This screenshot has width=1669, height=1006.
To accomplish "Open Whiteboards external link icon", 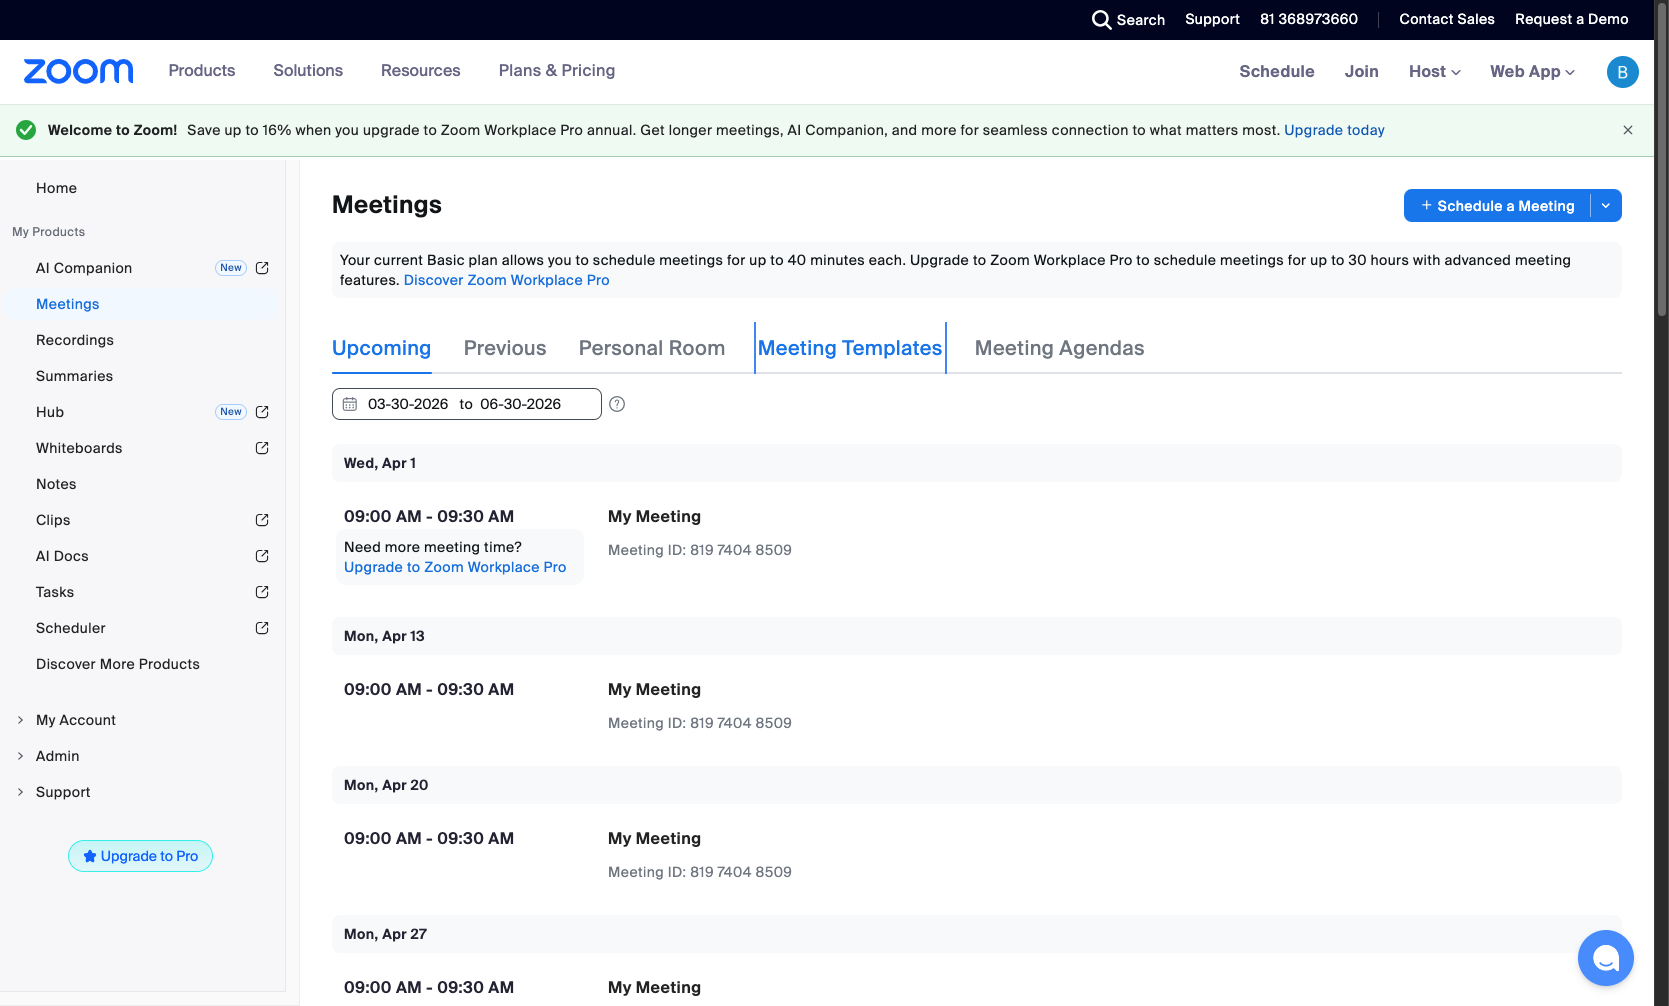I will pyautogui.click(x=262, y=448).
